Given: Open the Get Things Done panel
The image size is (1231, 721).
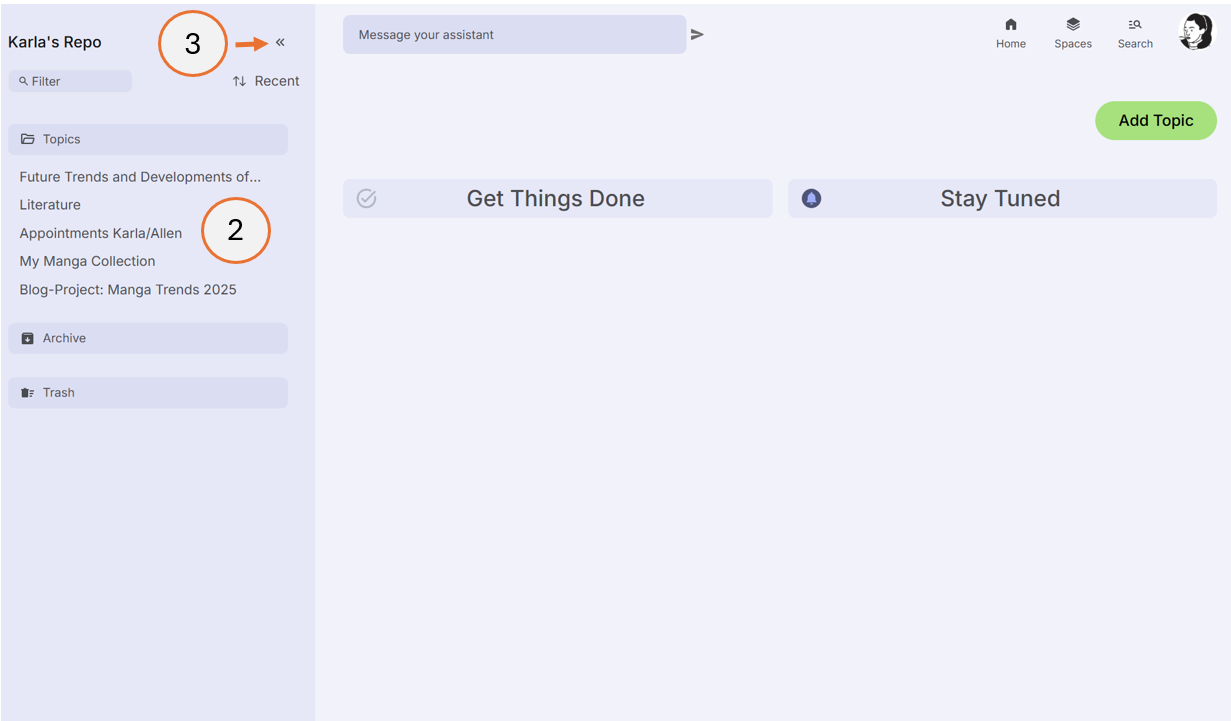Looking at the screenshot, I should coord(556,198).
